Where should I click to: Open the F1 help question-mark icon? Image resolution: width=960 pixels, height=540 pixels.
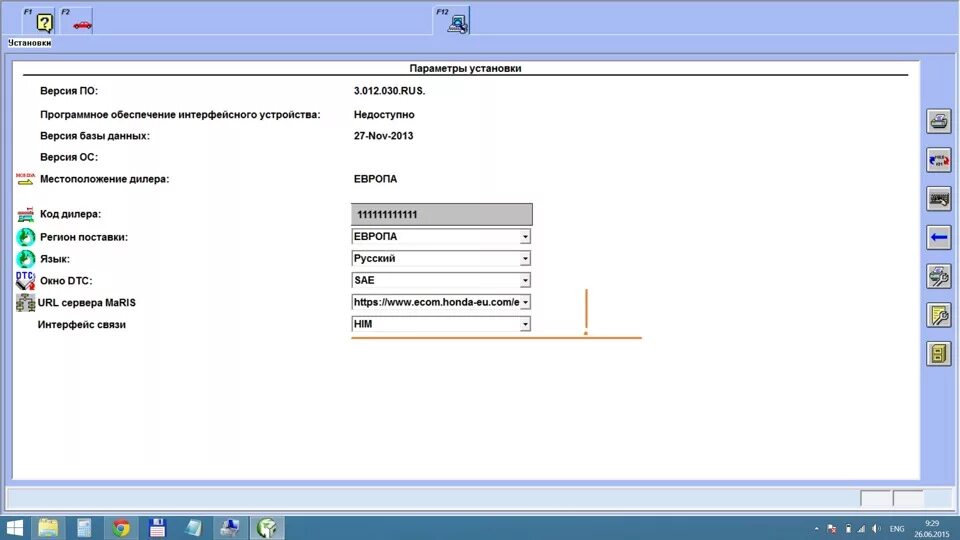(44, 23)
